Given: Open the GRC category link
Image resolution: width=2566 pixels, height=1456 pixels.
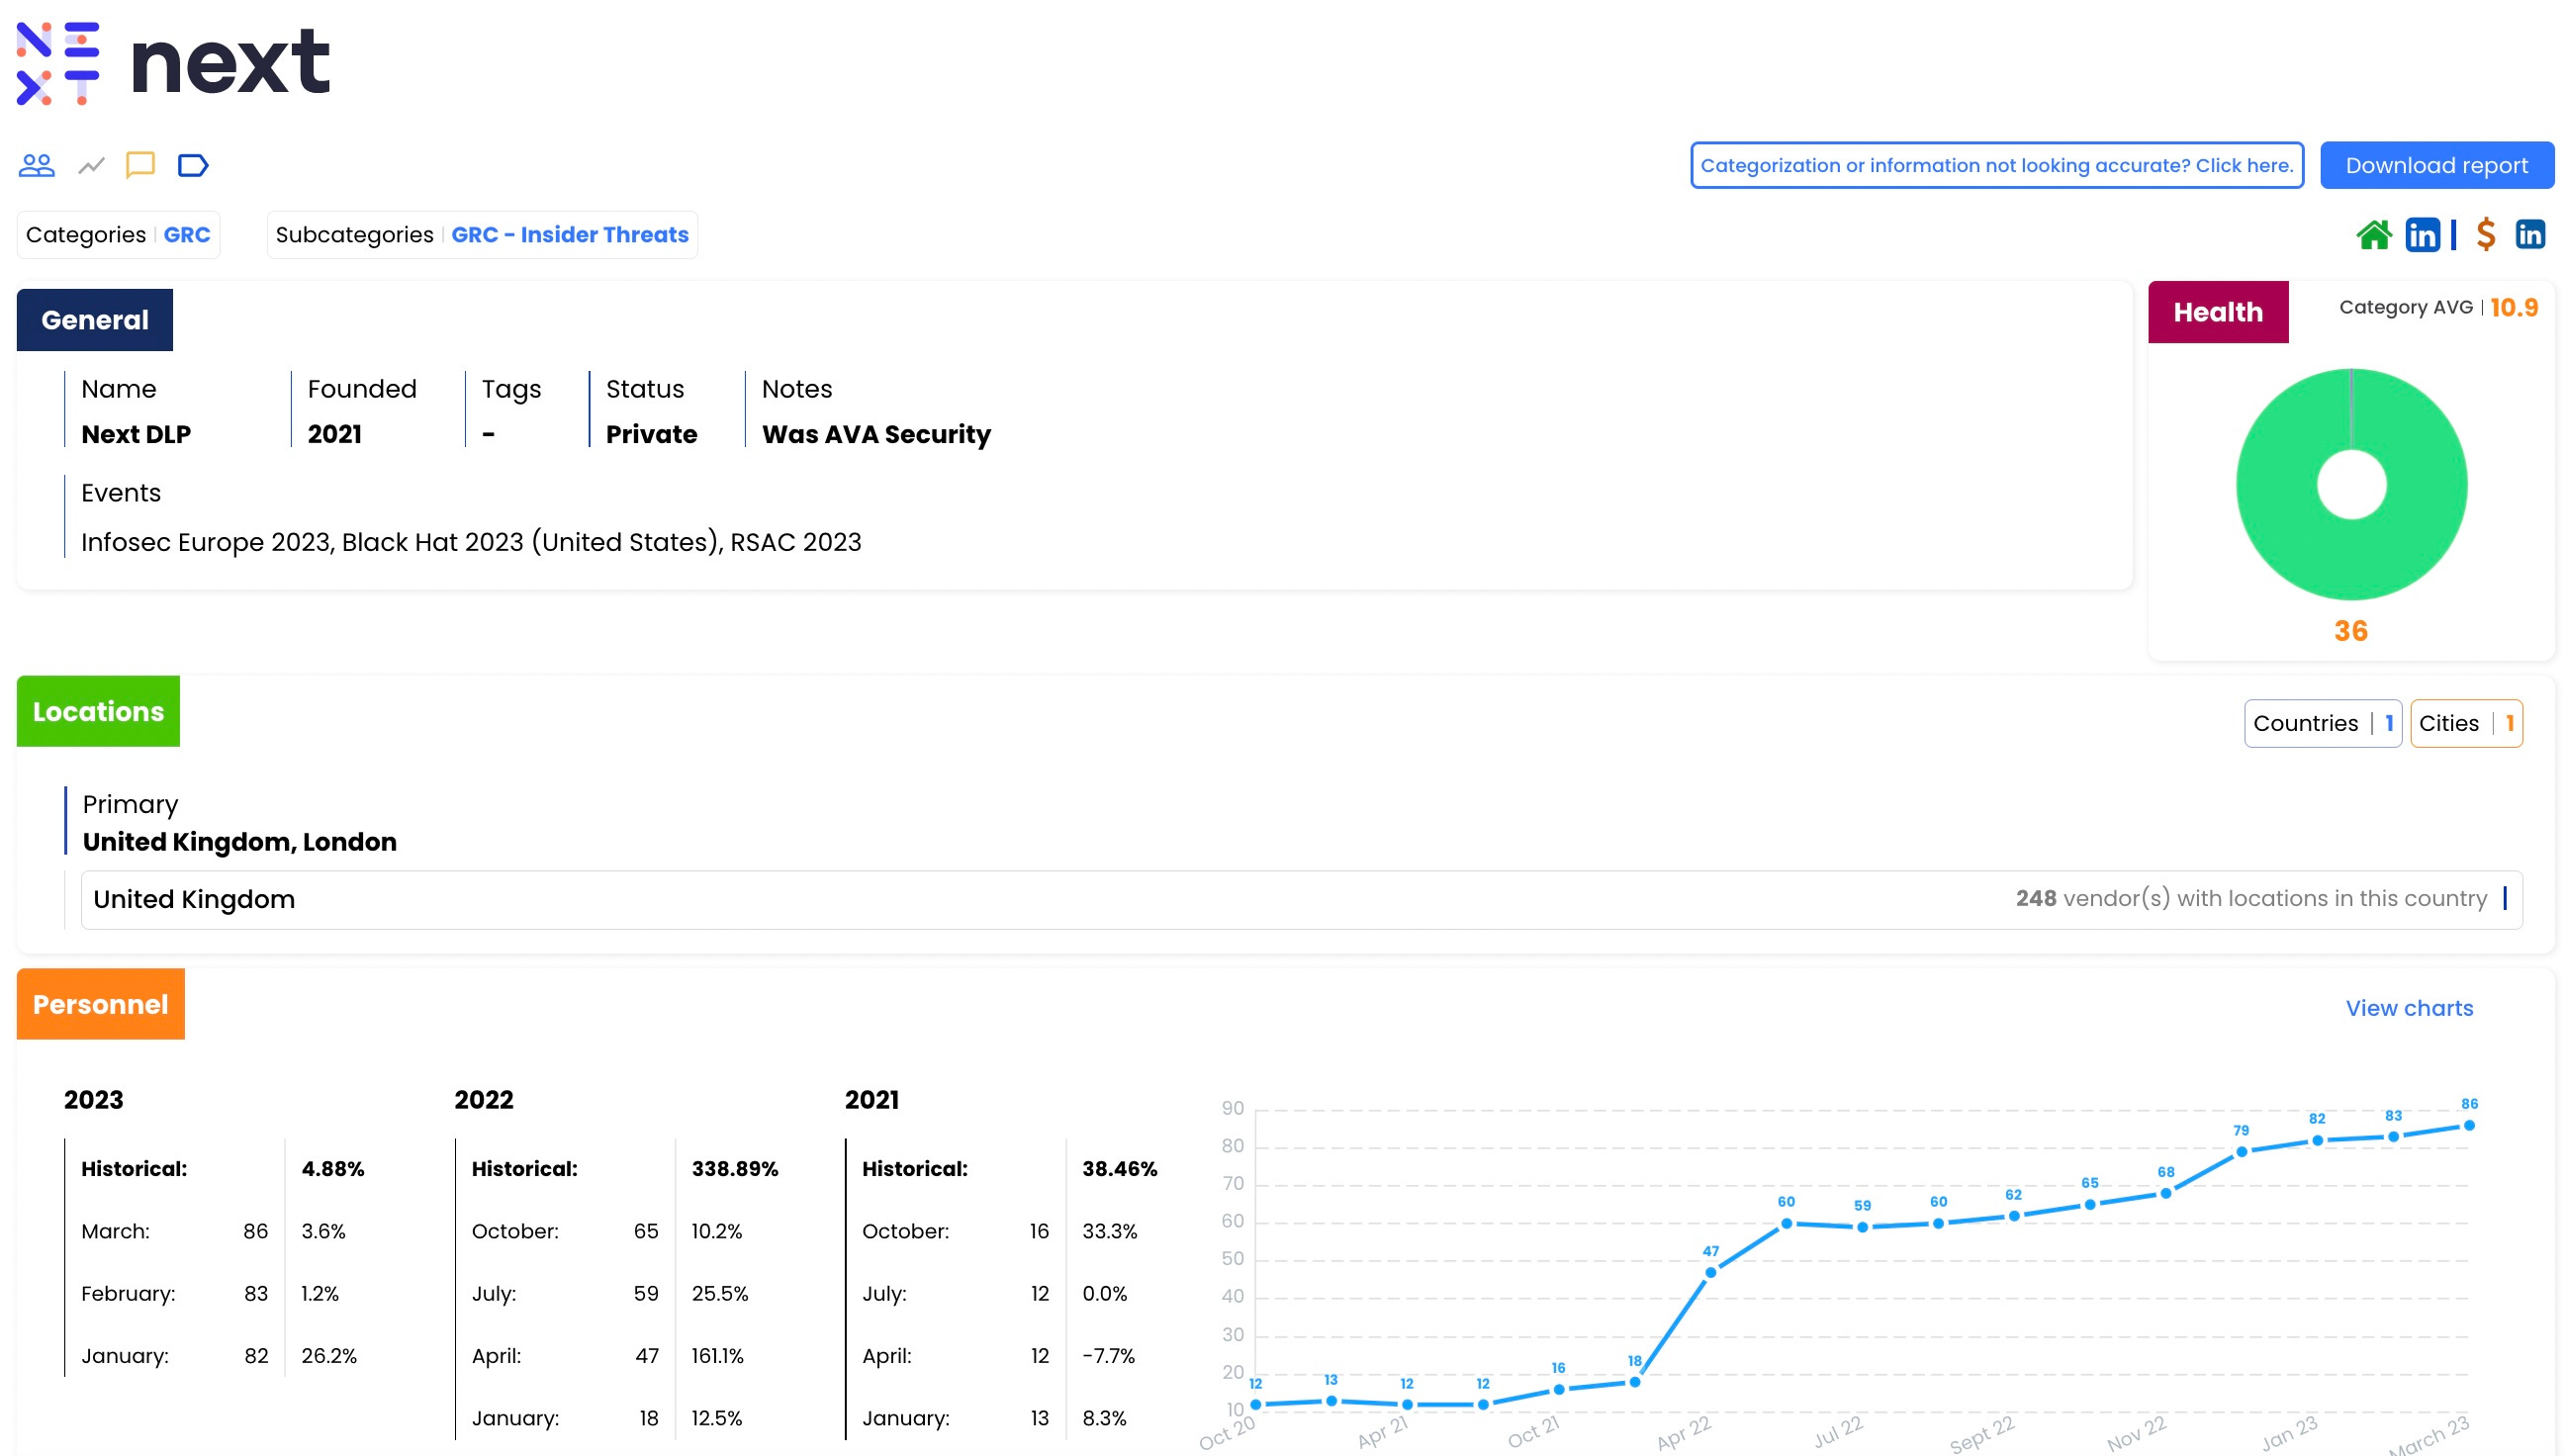Looking at the screenshot, I should pyautogui.click(x=187, y=235).
